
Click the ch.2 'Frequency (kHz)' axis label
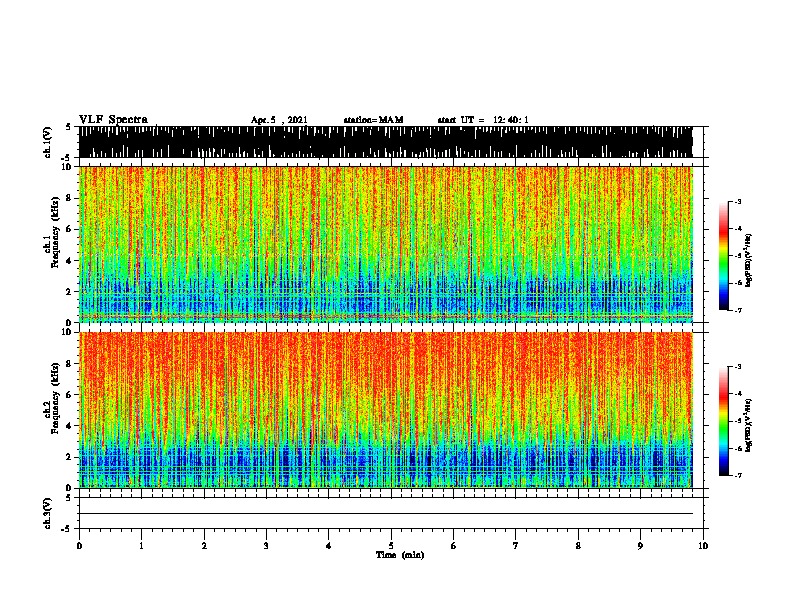coord(55,398)
